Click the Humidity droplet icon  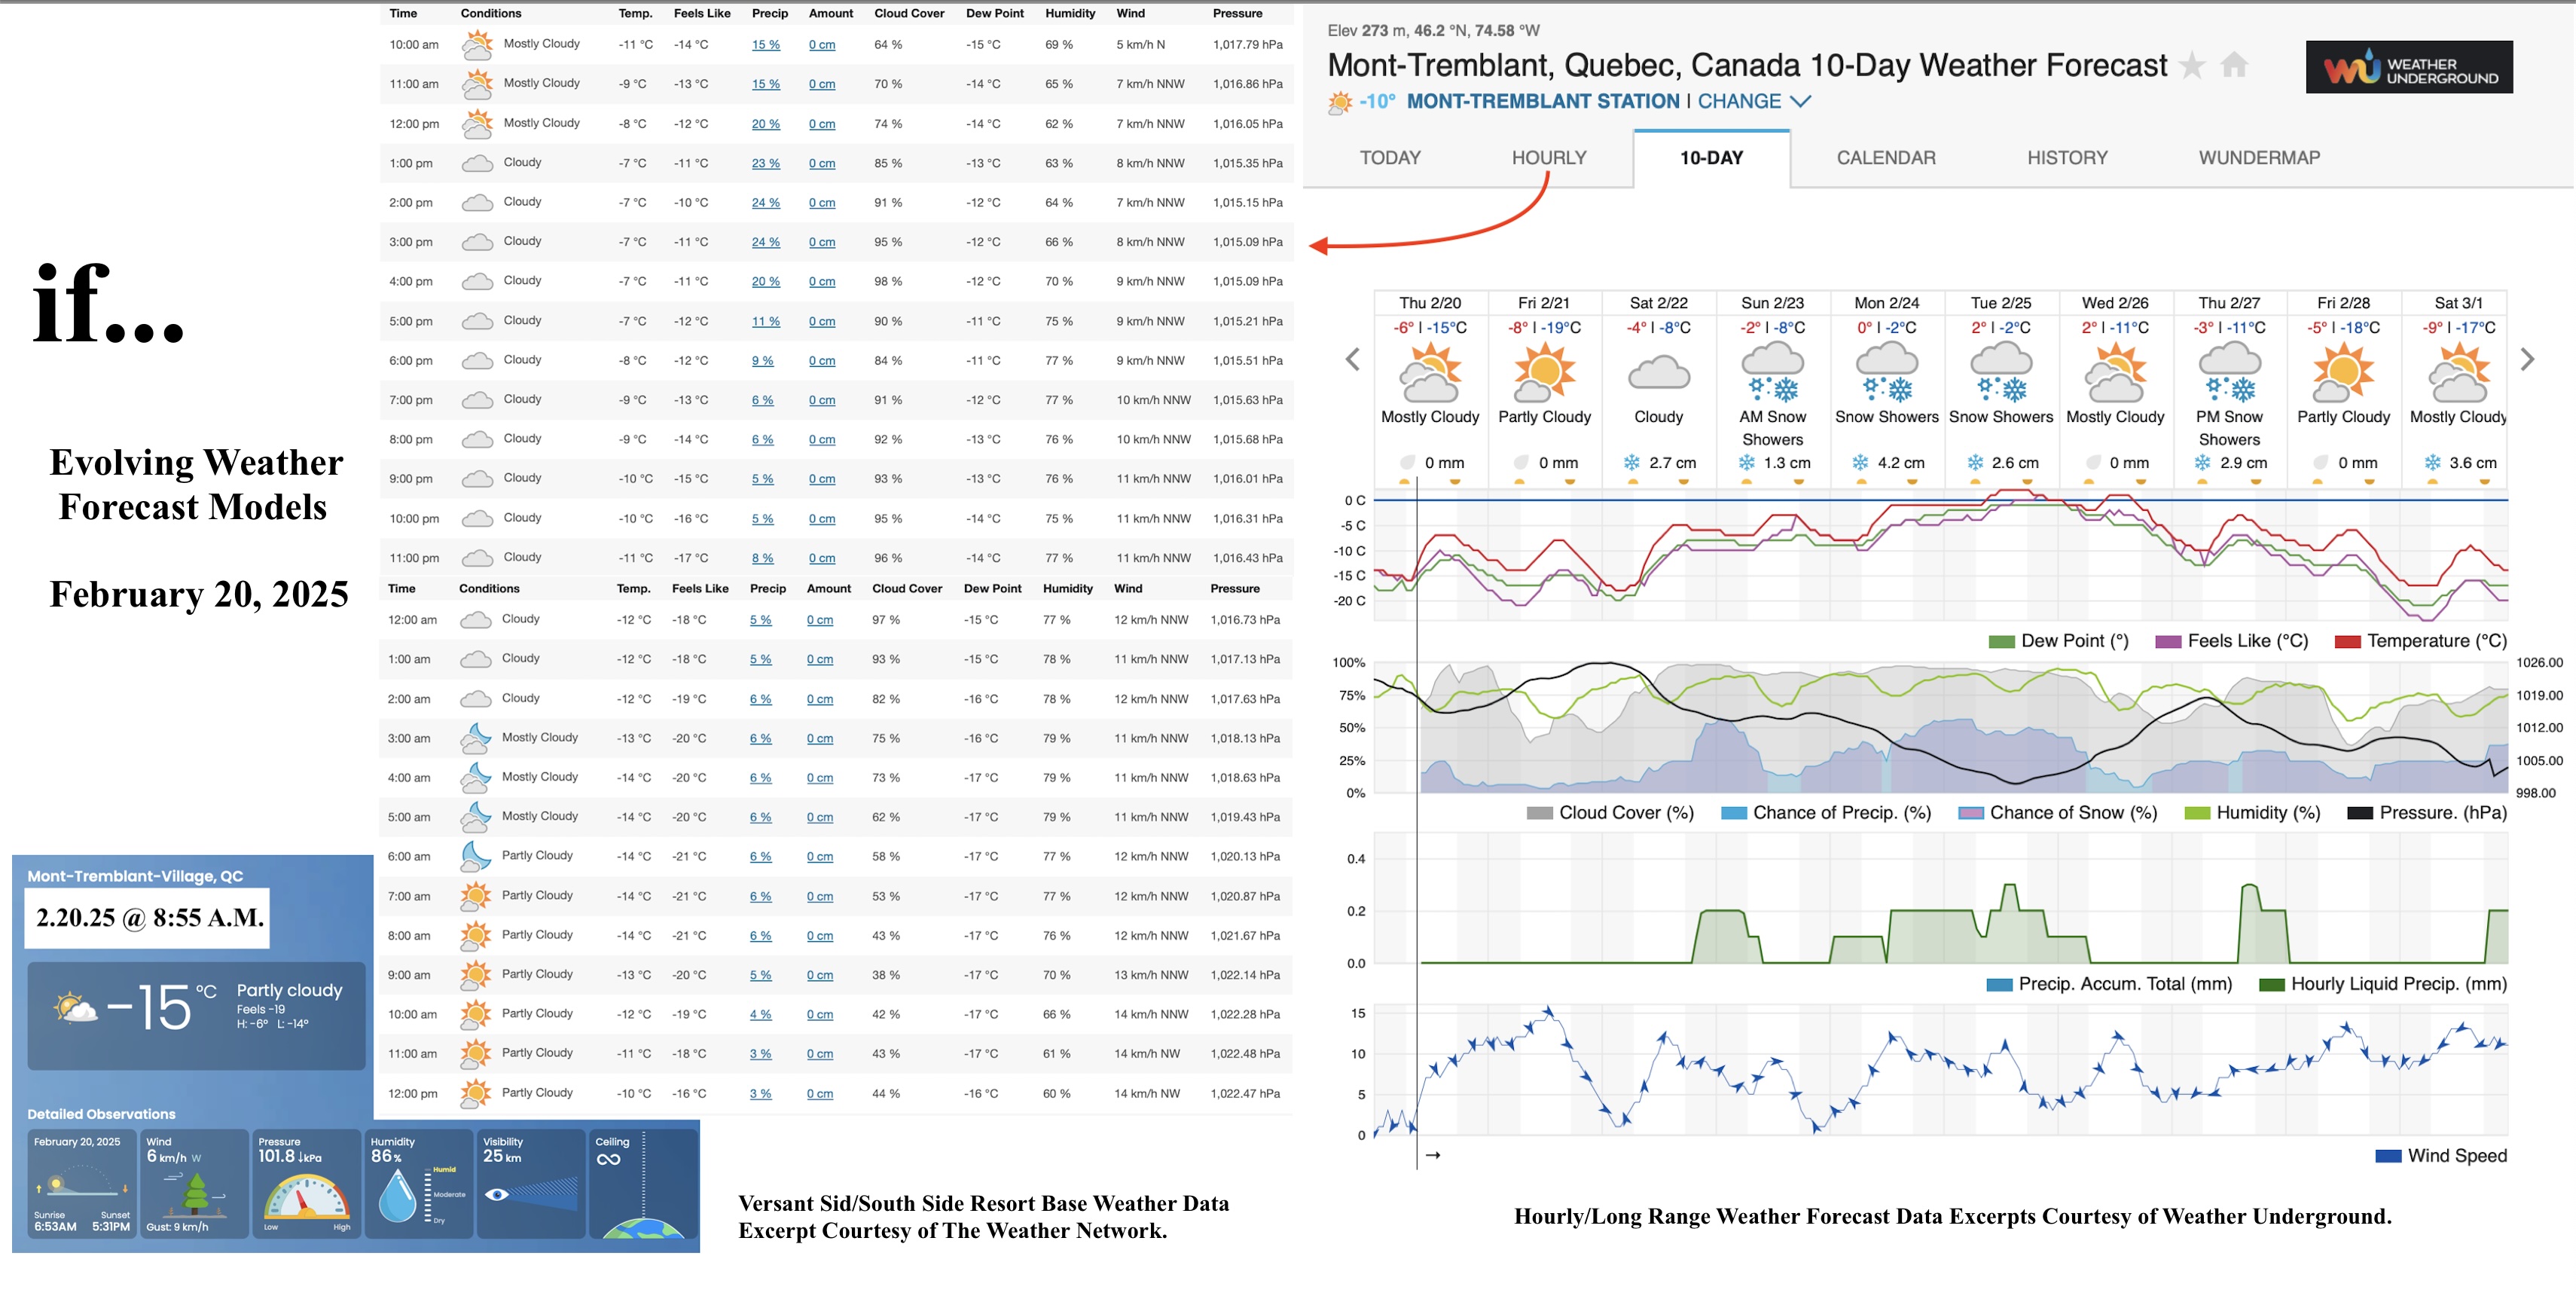pos(397,1196)
